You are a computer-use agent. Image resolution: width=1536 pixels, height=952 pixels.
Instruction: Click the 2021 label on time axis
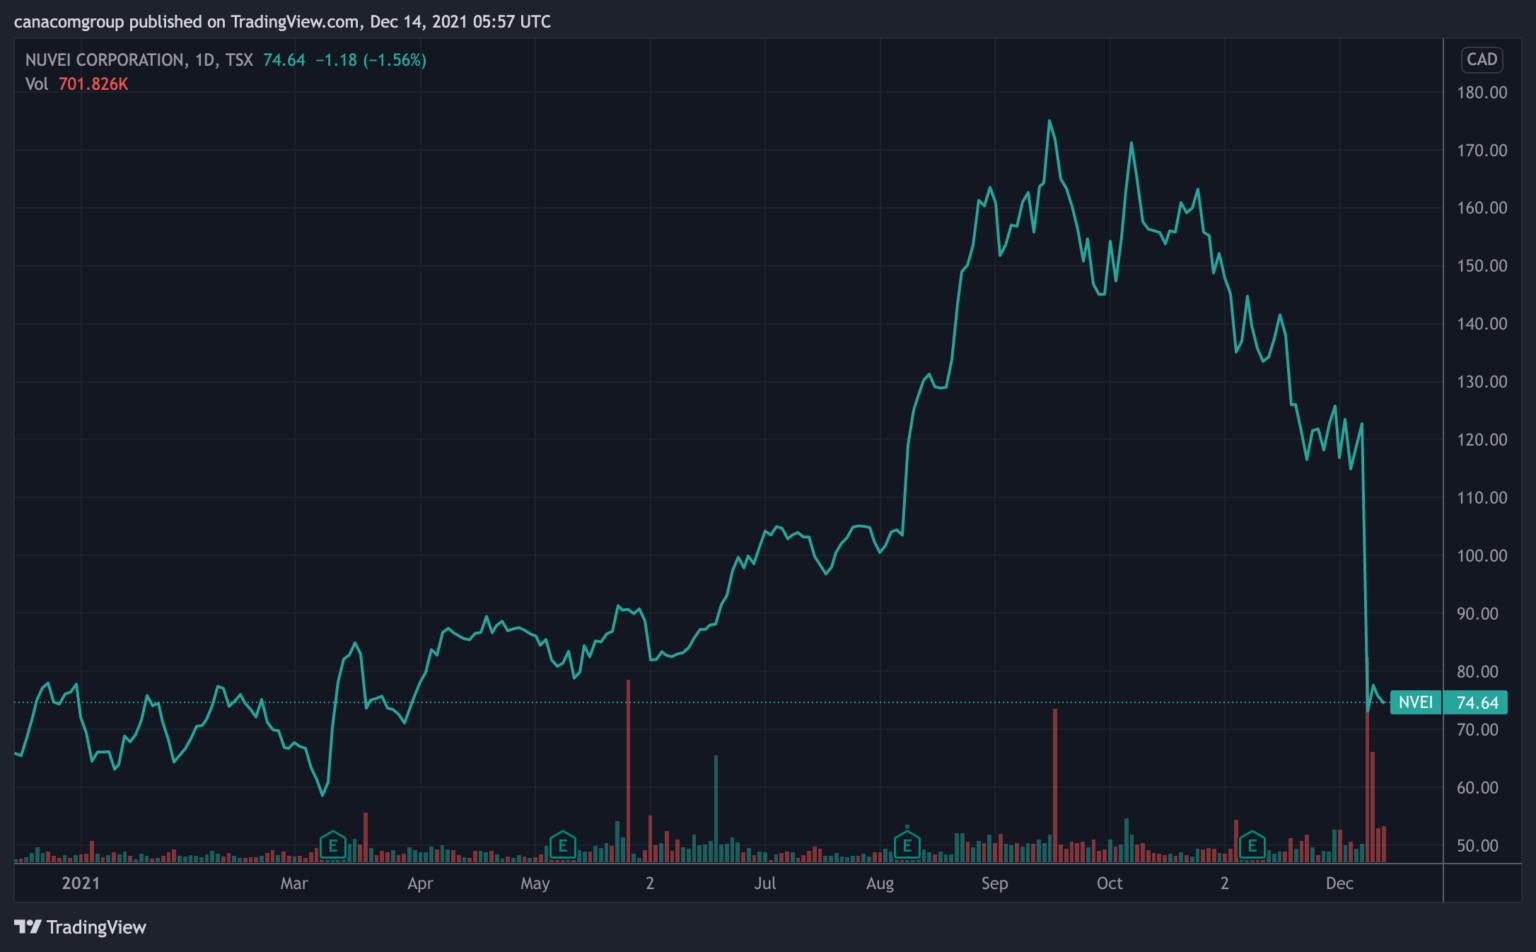[x=81, y=883]
